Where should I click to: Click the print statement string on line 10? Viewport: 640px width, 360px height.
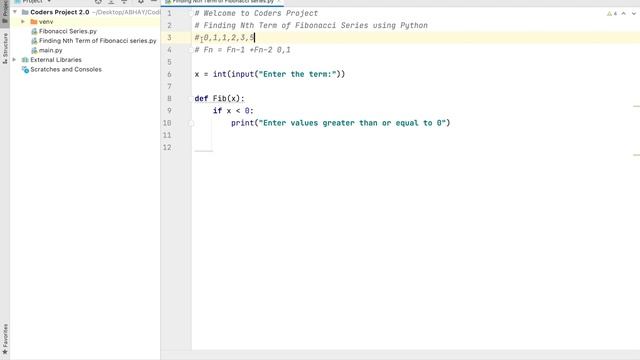[352, 123]
